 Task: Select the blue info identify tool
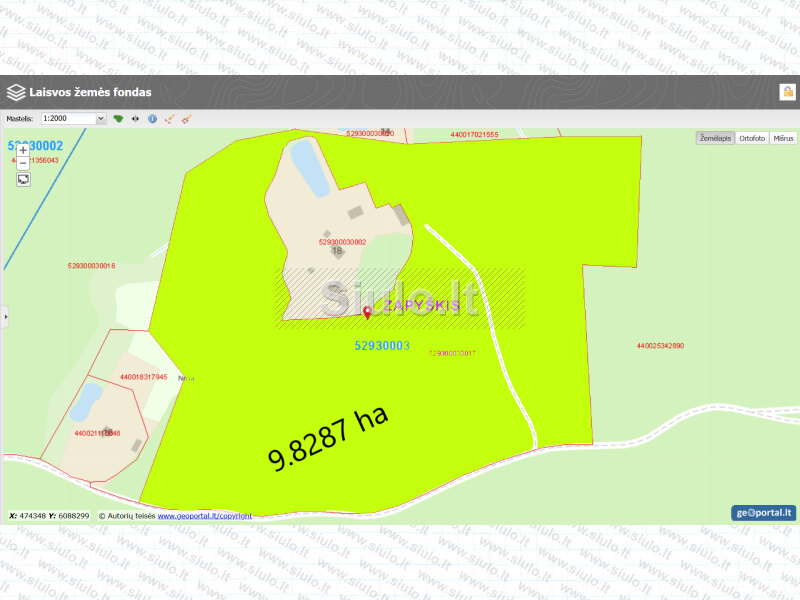coord(152,118)
